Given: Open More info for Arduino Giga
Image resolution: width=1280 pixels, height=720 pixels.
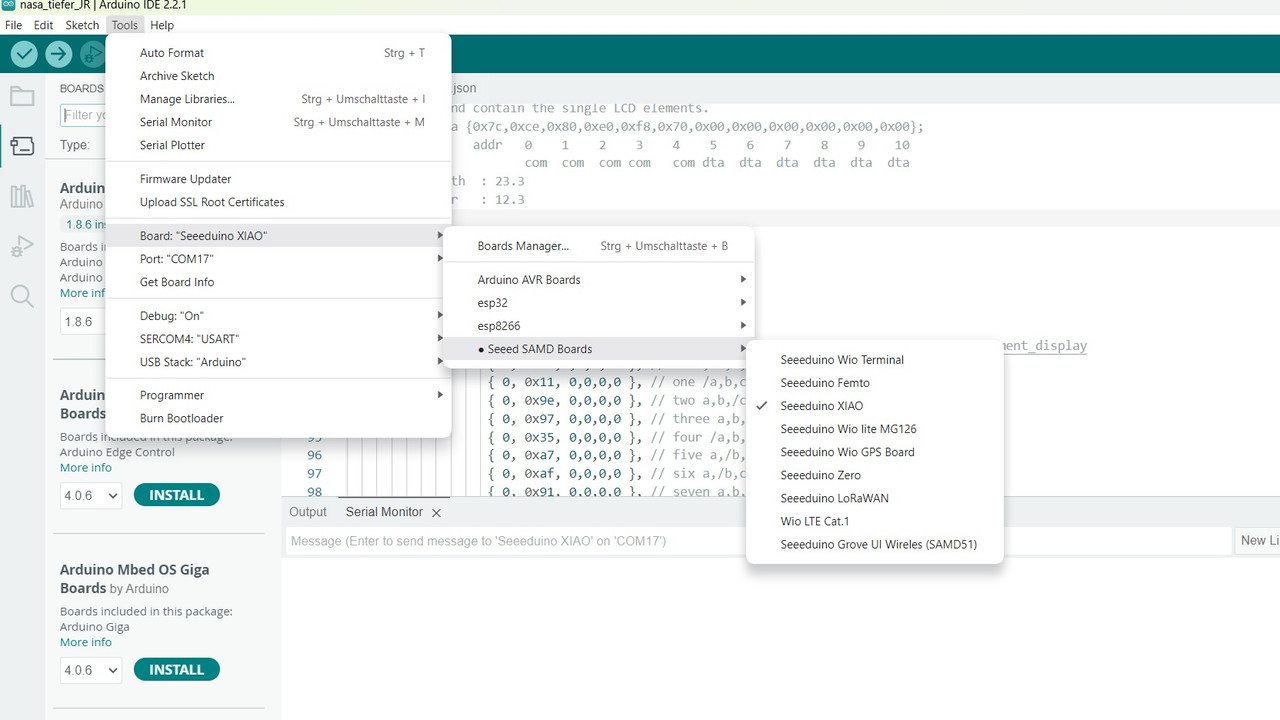Looking at the screenshot, I should click(x=86, y=642).
